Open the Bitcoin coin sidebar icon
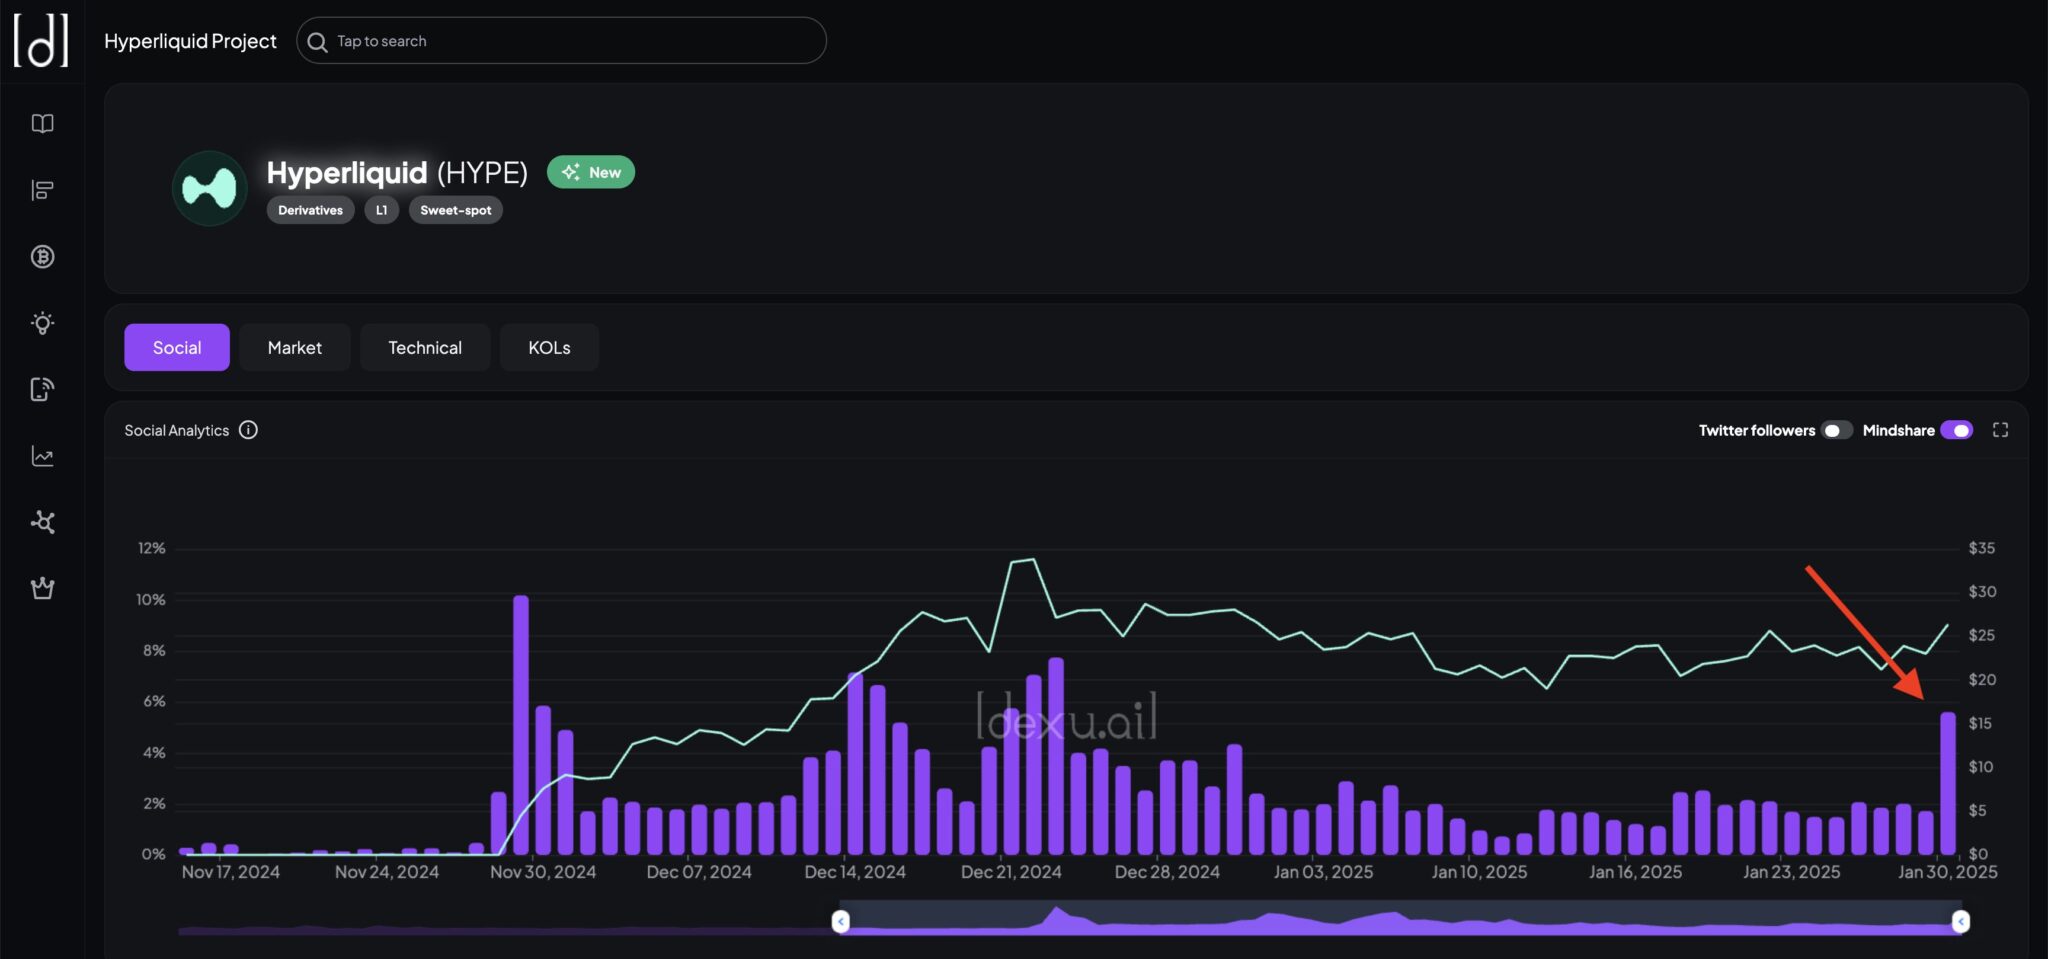Image resolution: width=2048 pixels, height=959 pixels. (x=42, y=257)
